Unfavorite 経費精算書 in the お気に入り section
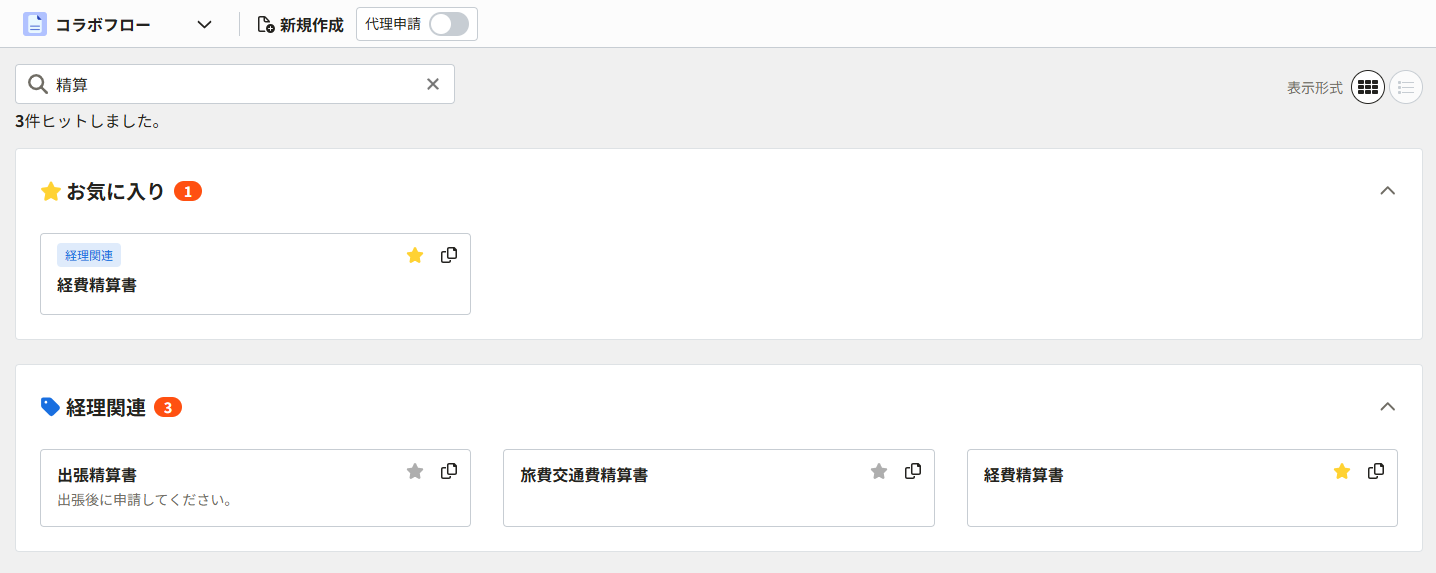This screenshot has width=1436, height=573. [415, 255]
